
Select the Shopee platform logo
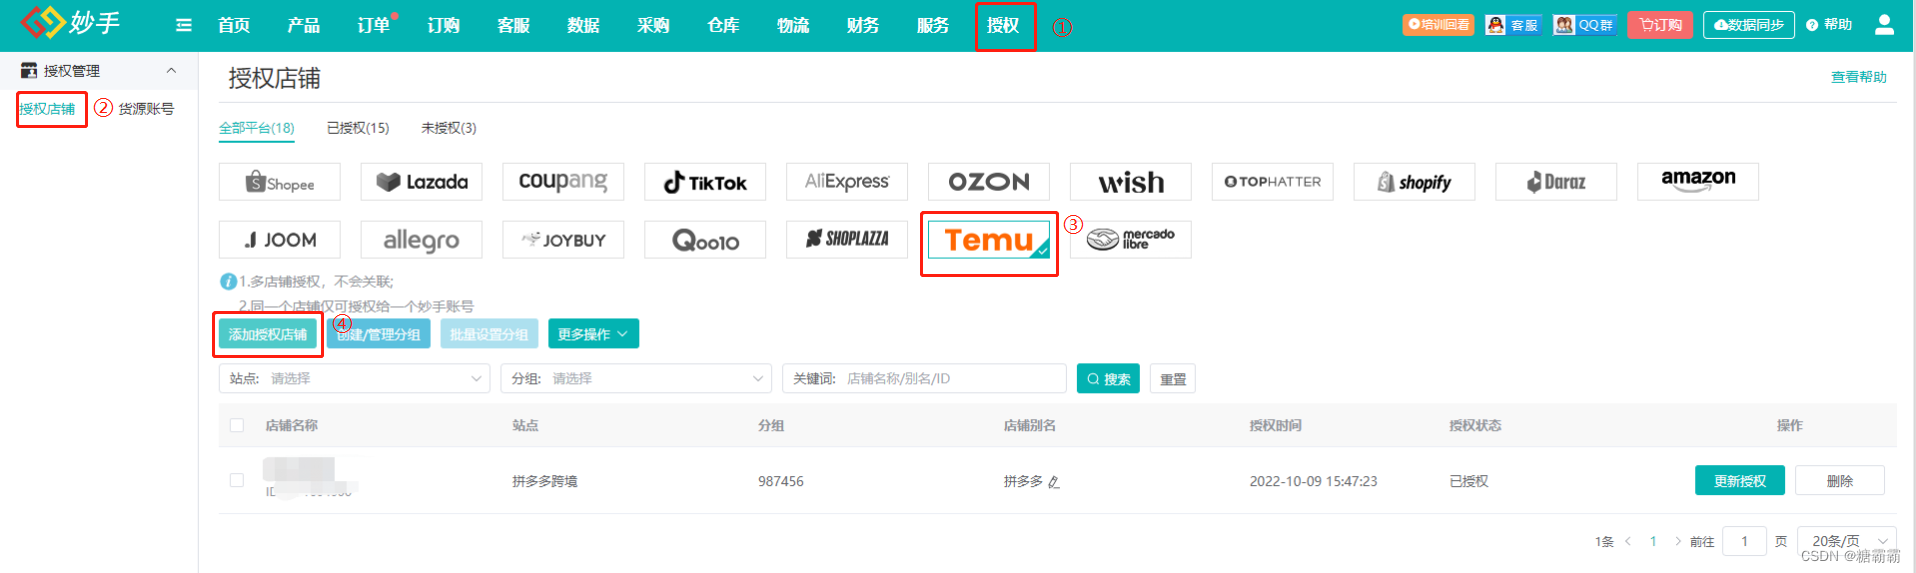click(x=280, y=182)
